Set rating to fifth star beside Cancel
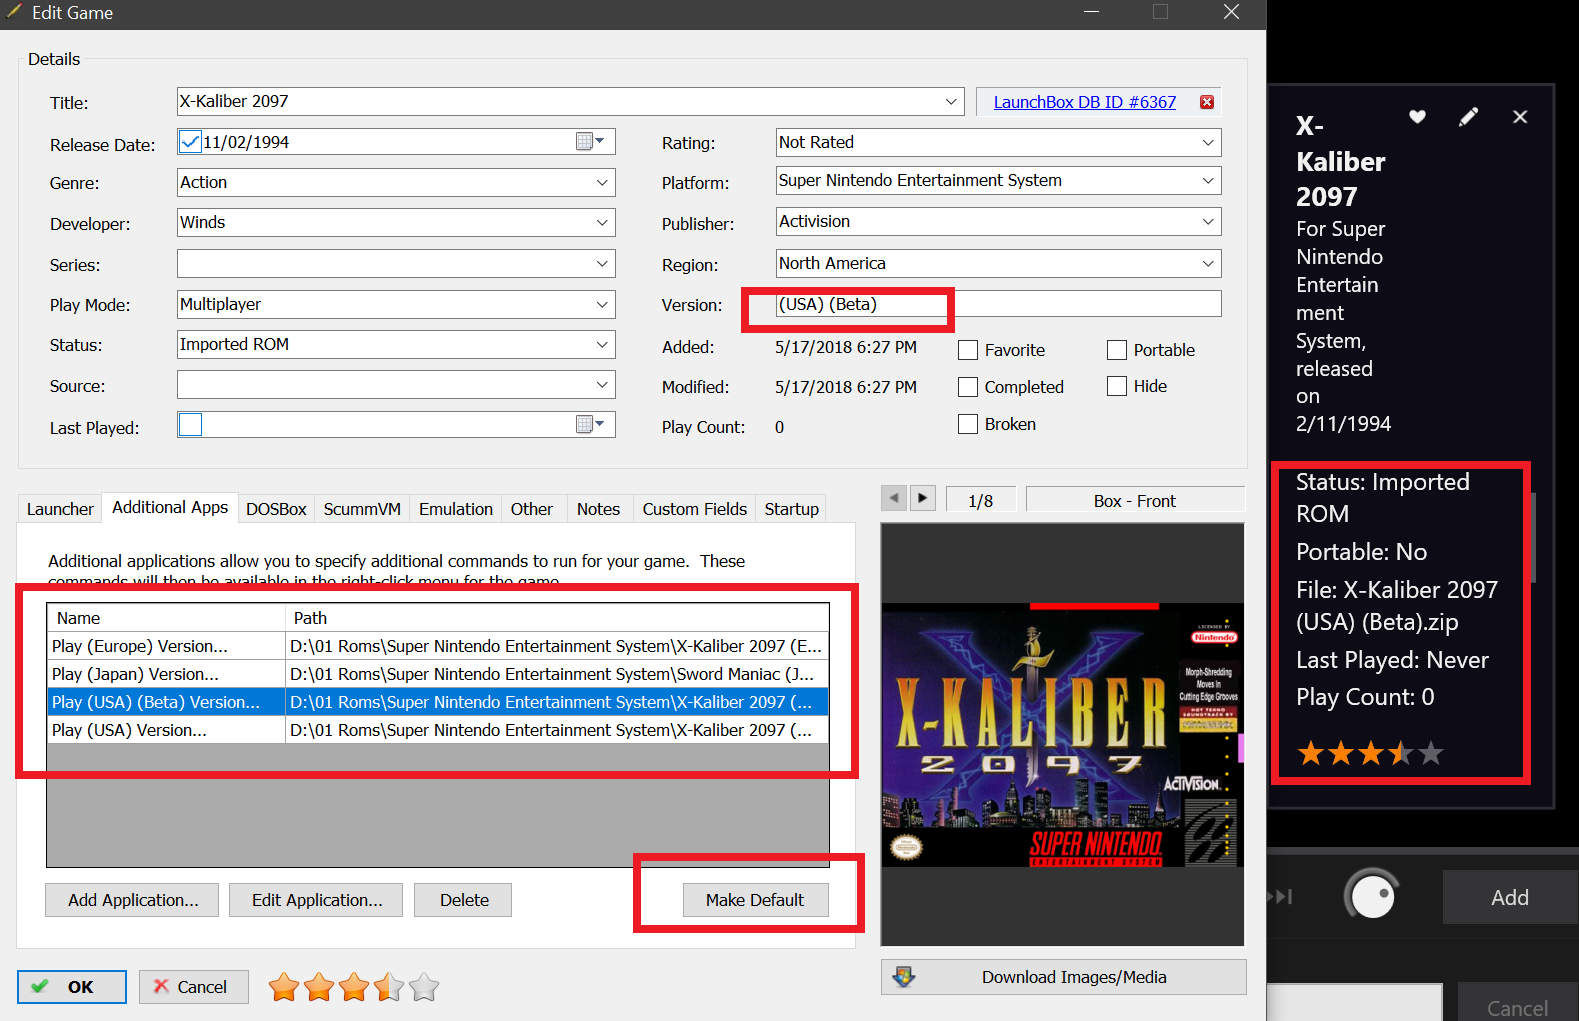The image size is (1579, 1021). pyautogui.click(x=424, y=987)
